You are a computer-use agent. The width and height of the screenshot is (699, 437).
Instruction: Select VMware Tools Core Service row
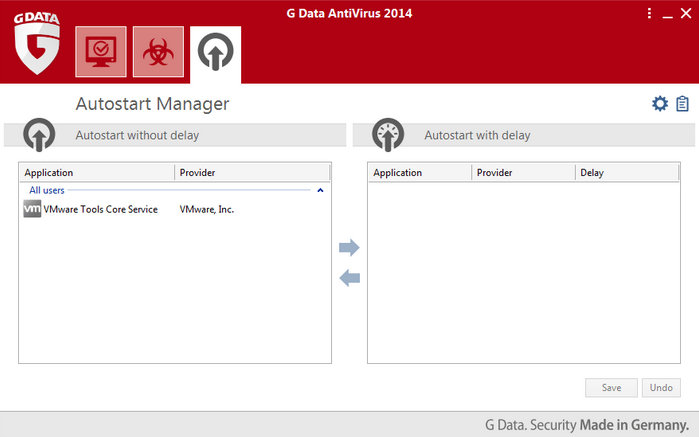point(175,209)
